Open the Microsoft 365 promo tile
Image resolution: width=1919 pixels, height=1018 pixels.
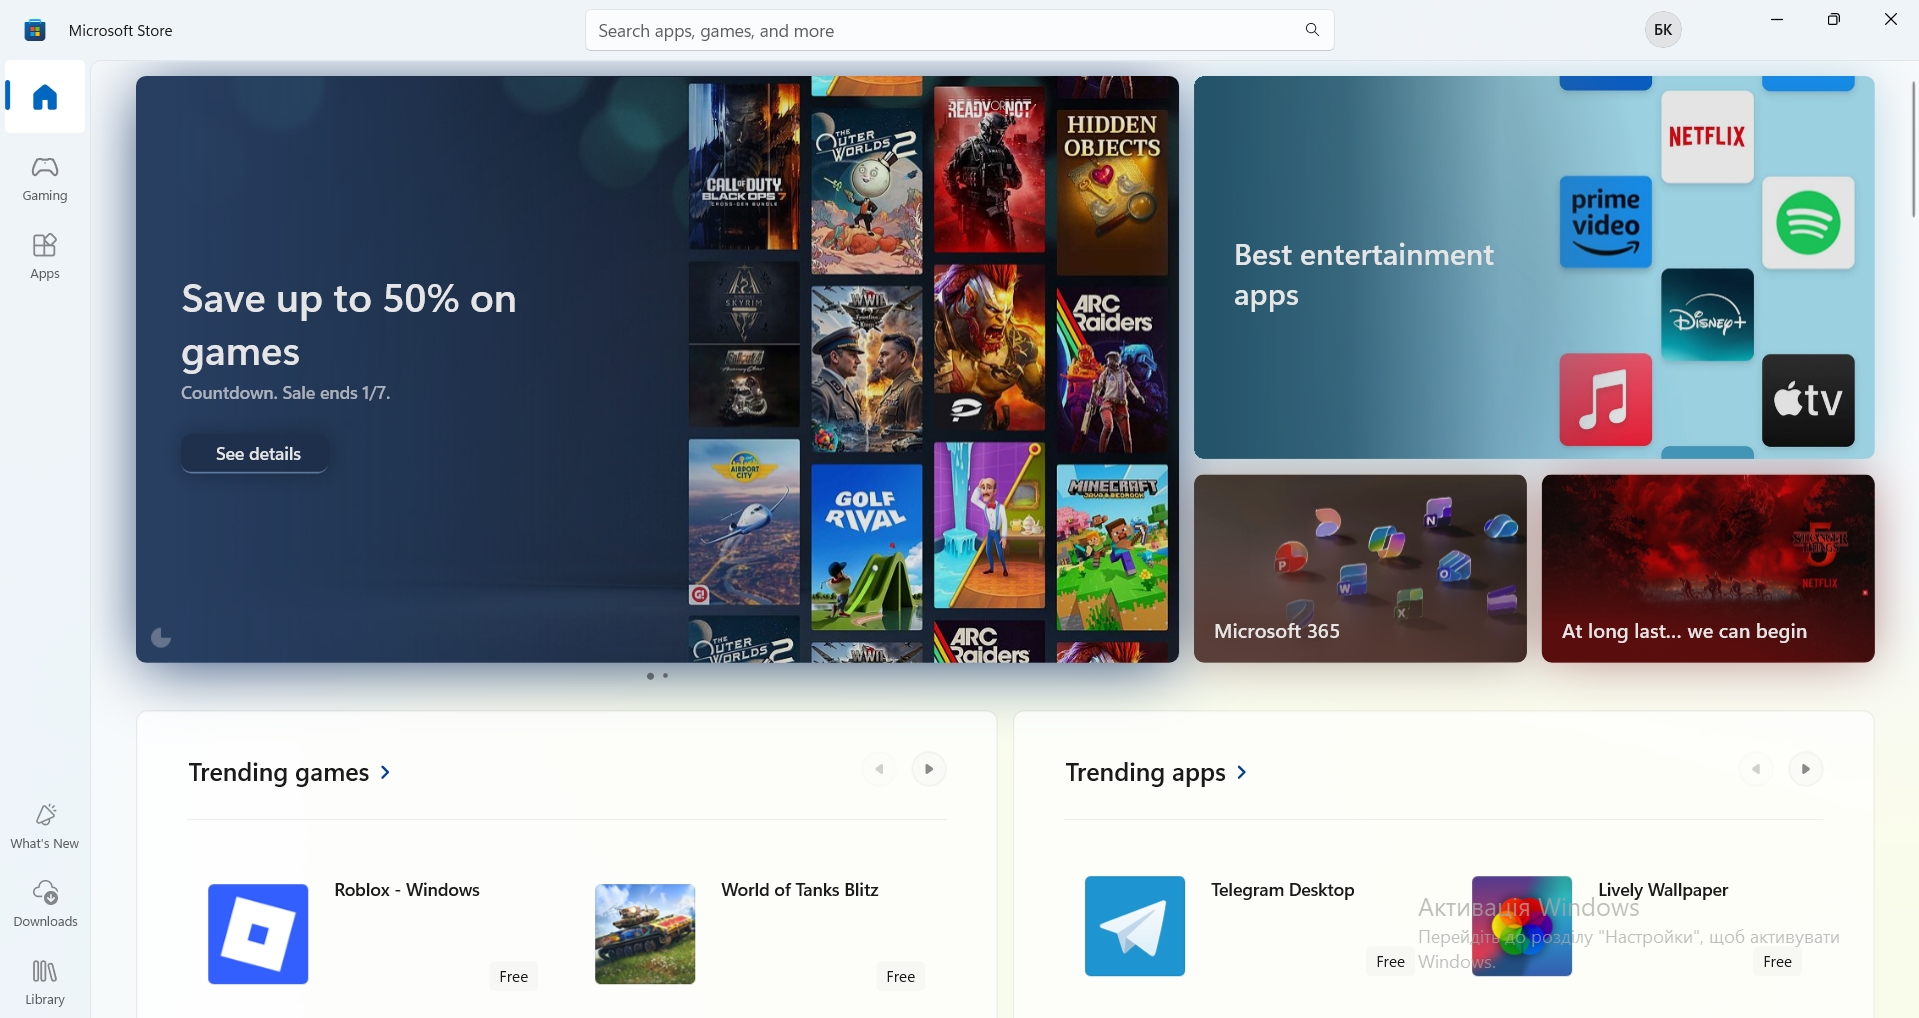click(x=1360, y=568)
